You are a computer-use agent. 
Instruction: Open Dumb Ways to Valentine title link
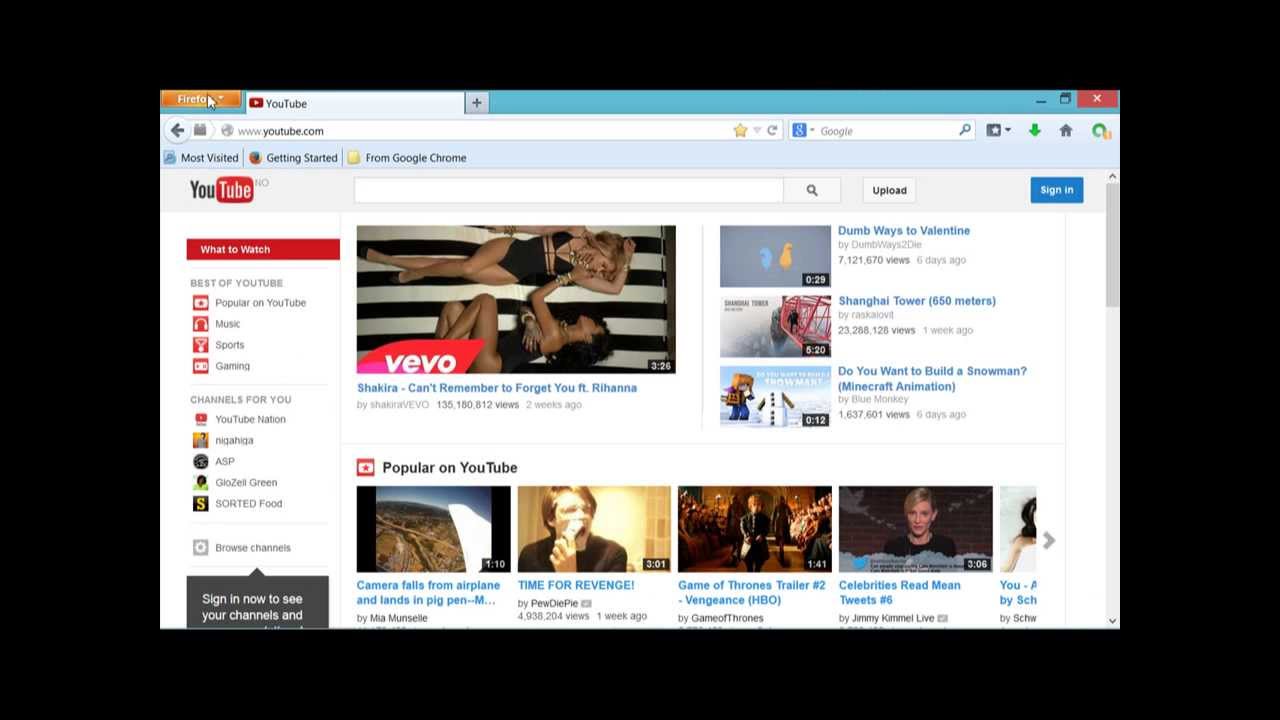(x=904, y=231)
